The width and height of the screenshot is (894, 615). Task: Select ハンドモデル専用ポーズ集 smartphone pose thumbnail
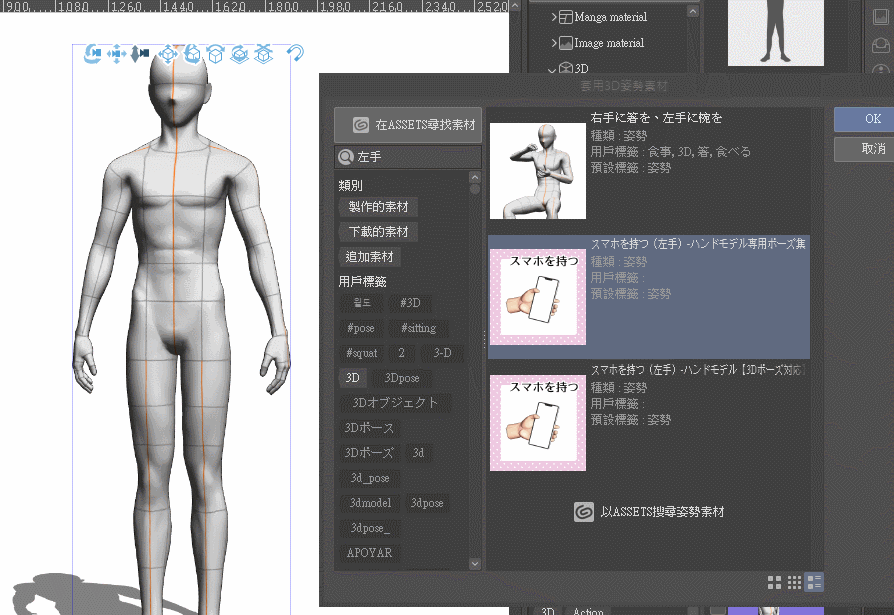538,297
